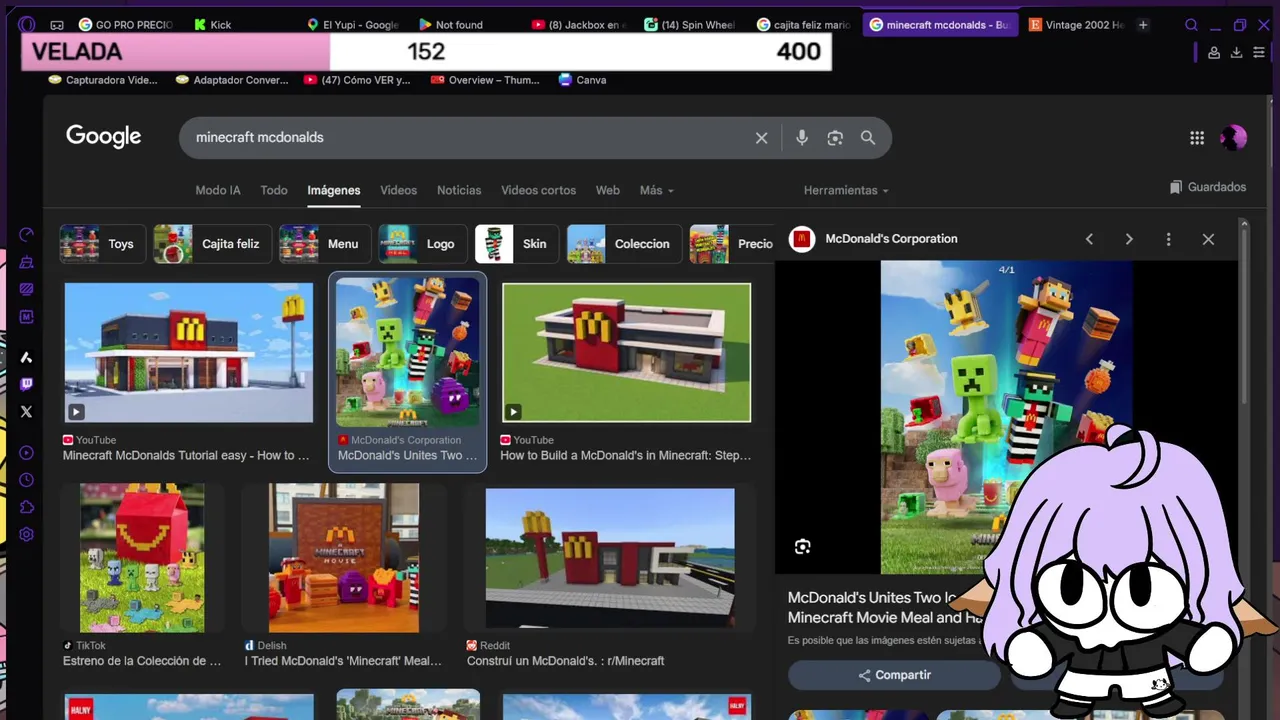Clear the Google search box text

click(762, 138)
